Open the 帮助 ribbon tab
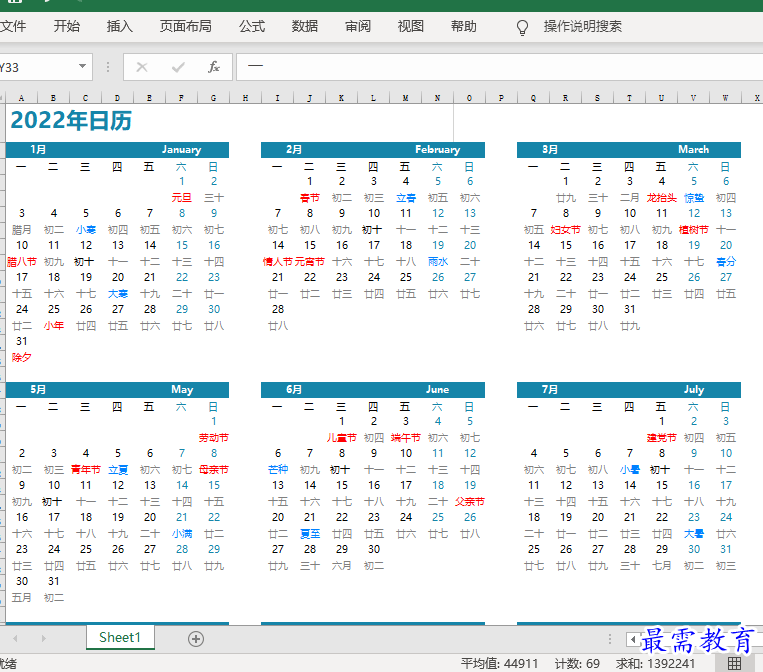This screenshot has height=672, width=763. pyautogui.click(x=464, y=26)
